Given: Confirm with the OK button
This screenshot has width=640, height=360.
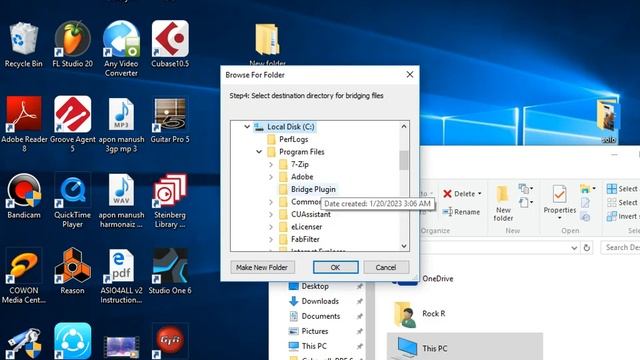Looking at the screenshot, I should (336, 267).
